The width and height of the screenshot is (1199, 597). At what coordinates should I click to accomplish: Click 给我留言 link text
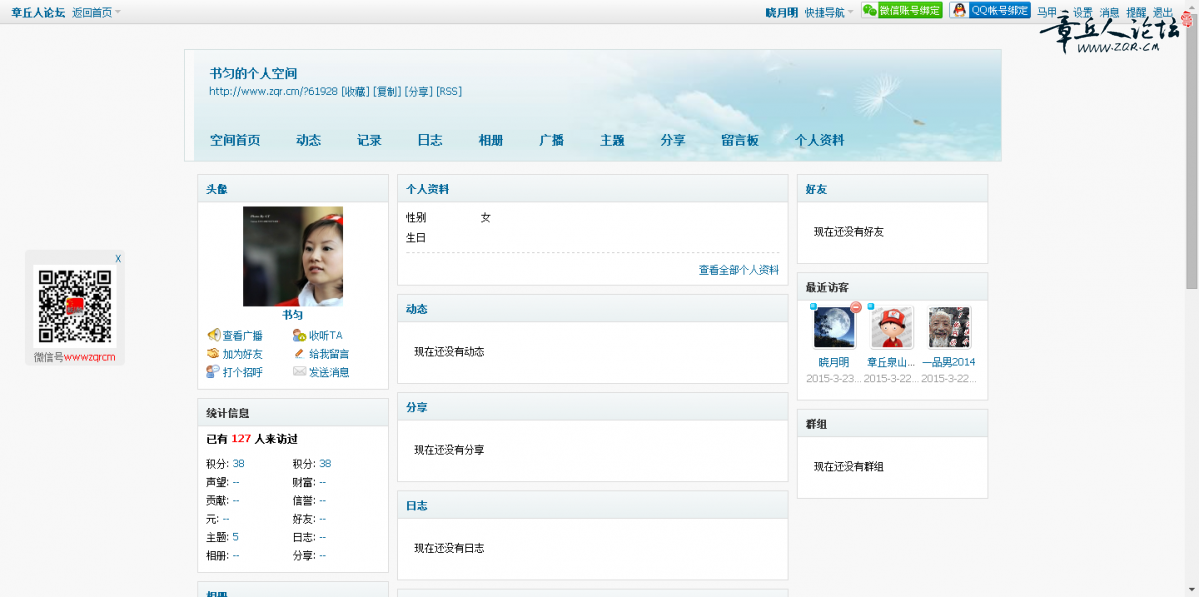330,354
